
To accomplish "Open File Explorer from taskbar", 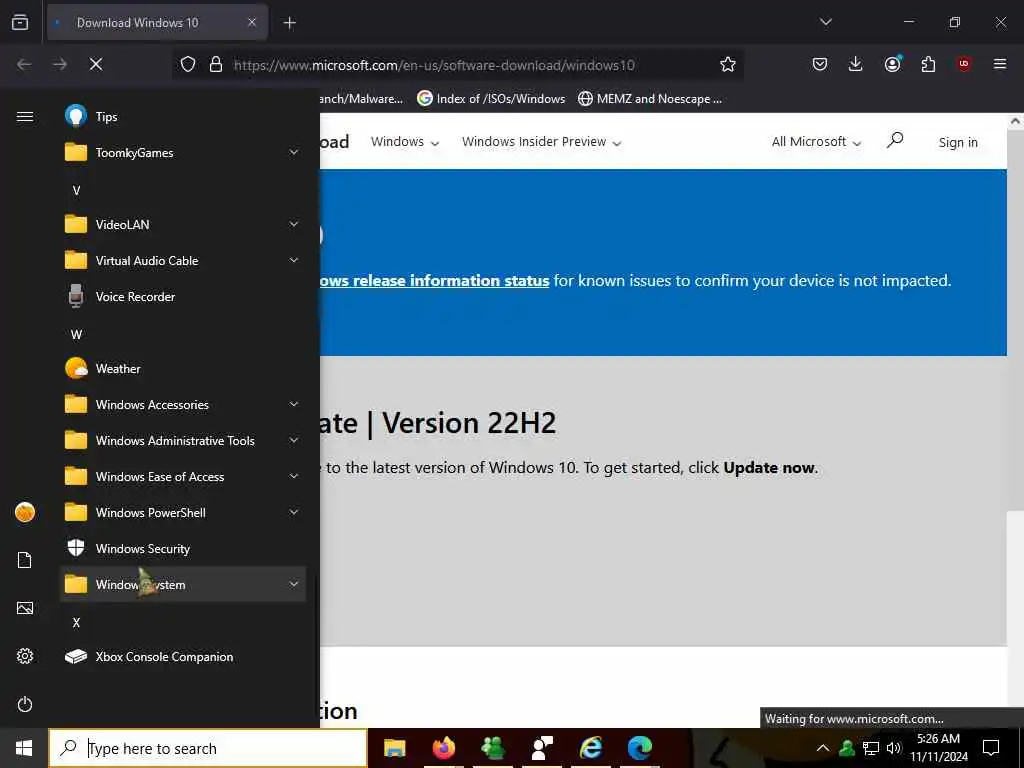I will pyautogui.click(x=394, y=748).
